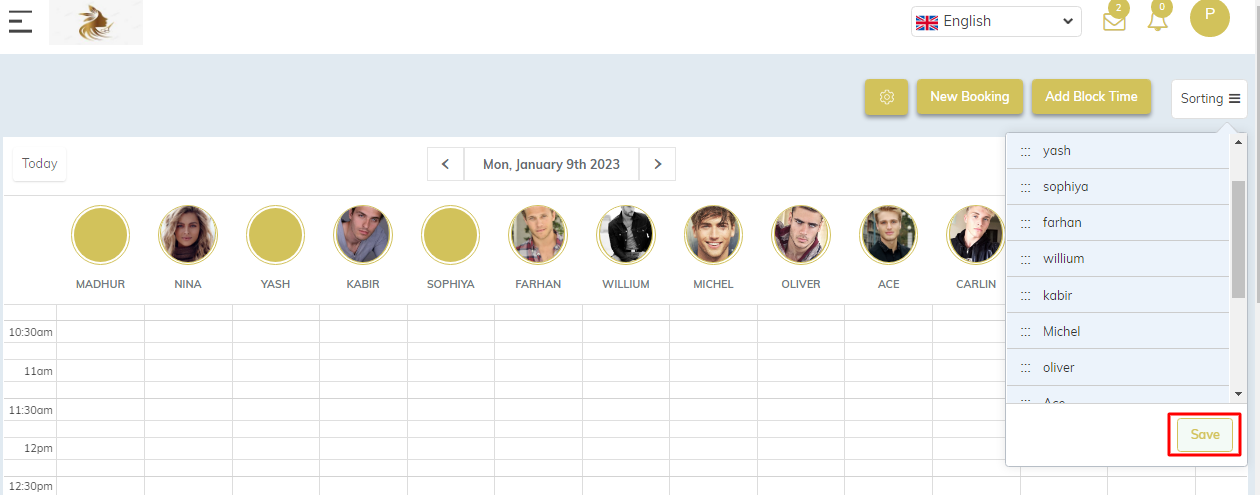Click the salon logo image
This screenshot has width=1260, height=495.
point(96,22)
